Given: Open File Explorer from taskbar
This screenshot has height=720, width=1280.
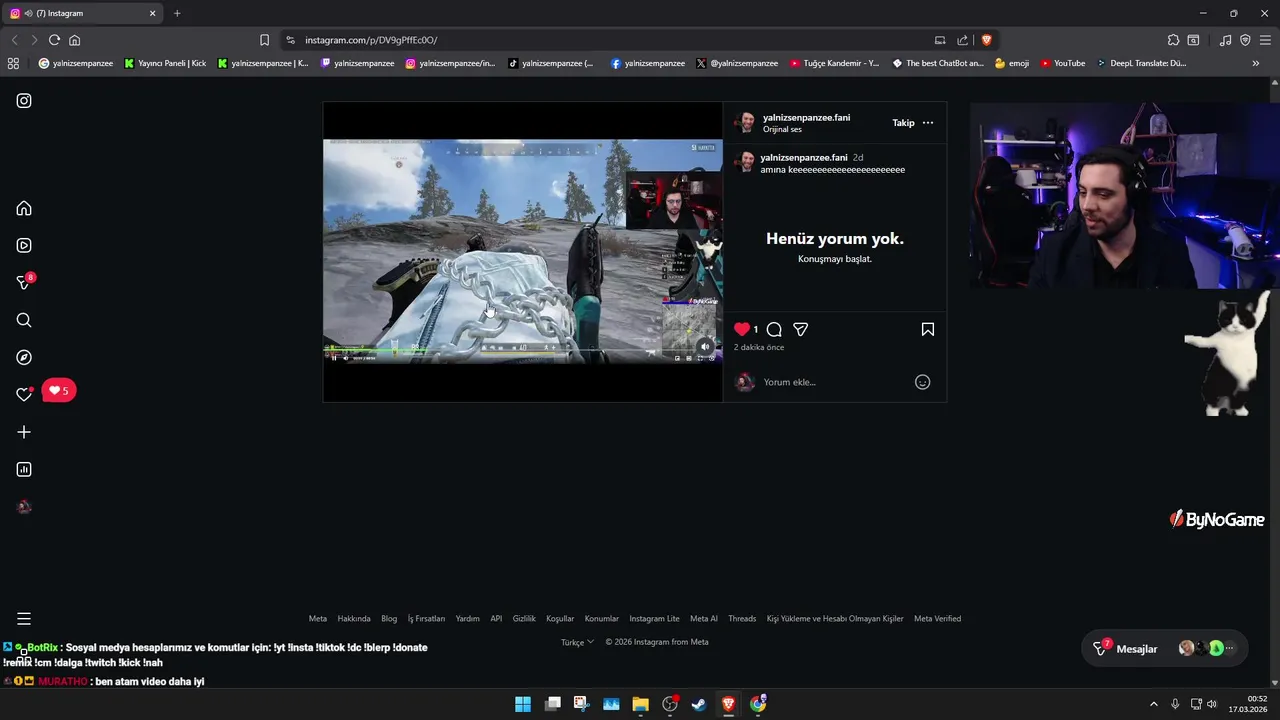Looking at the screenshot, I should coord(640,704).
